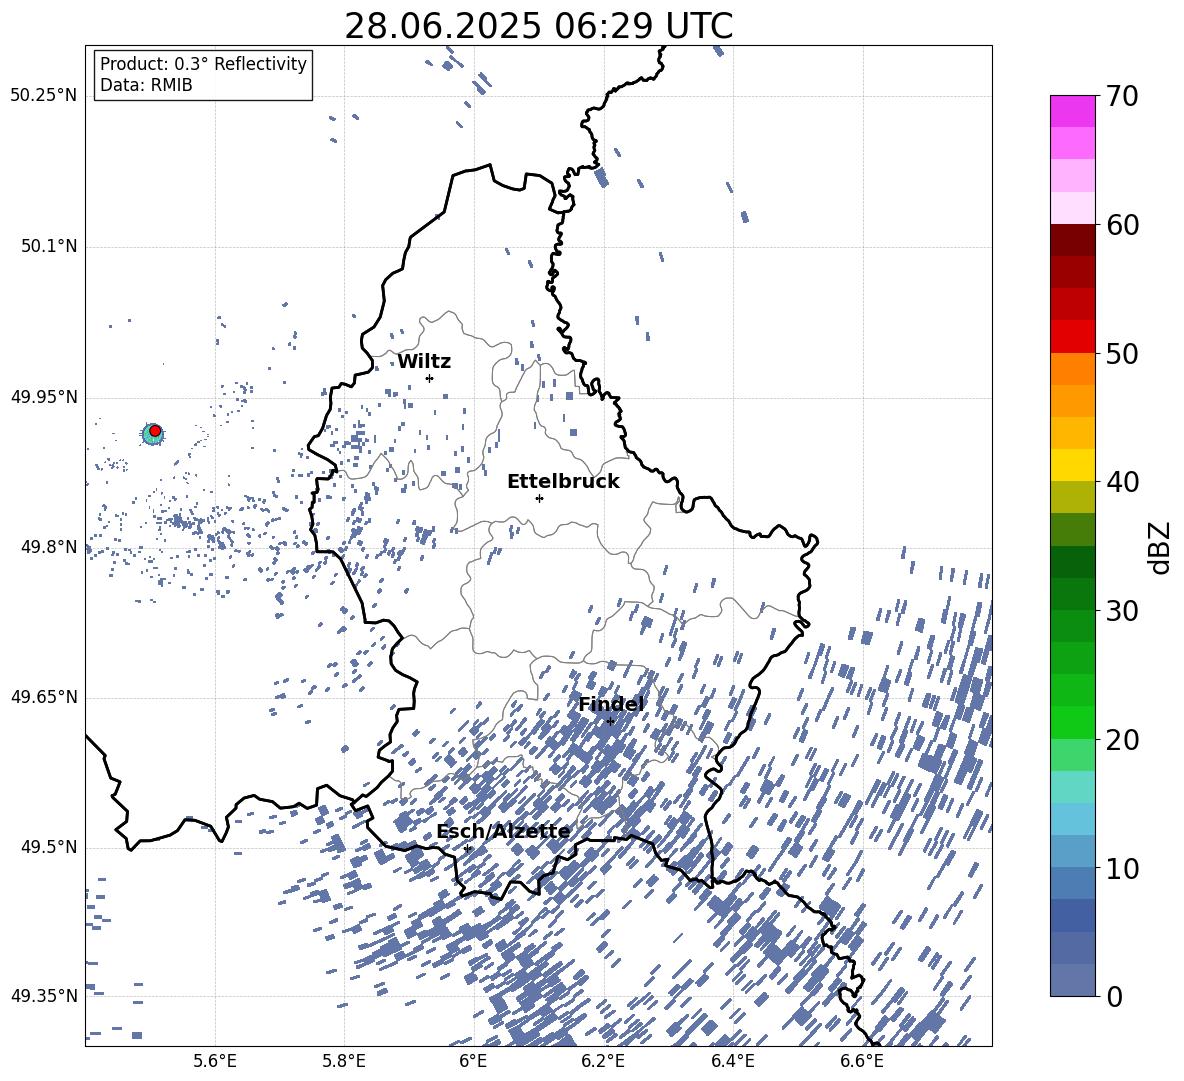Click the cyan colorbar segment near 15 dBZ
Screen dimensions: 1184x1081
pos(1072,787)
